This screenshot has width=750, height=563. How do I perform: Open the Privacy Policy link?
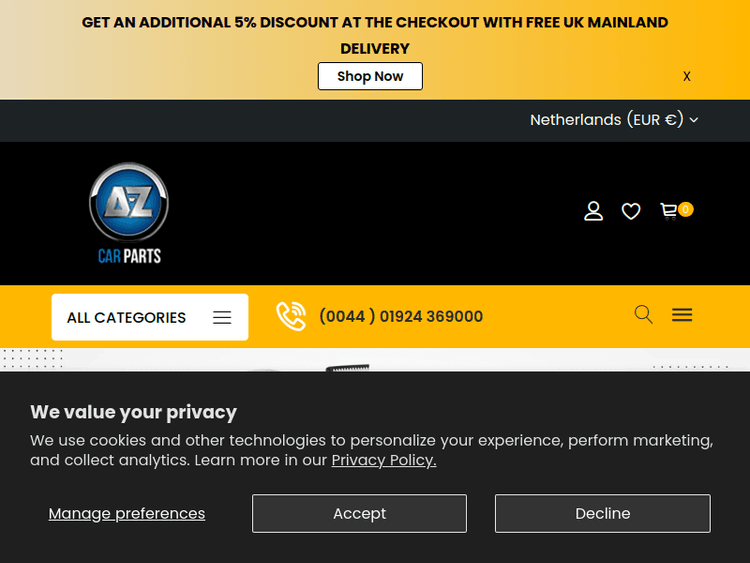point(384,460)
